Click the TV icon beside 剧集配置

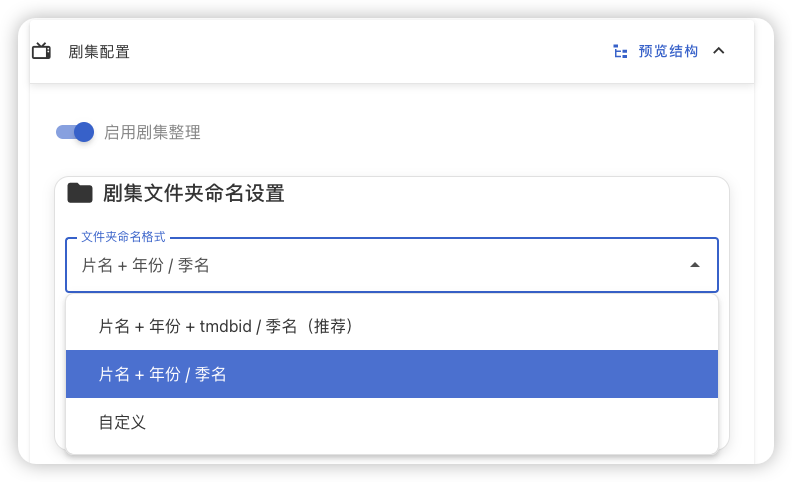point(41,51)
